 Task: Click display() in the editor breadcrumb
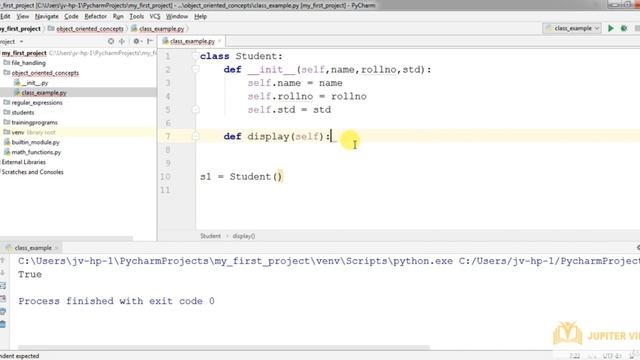(244, 236)
